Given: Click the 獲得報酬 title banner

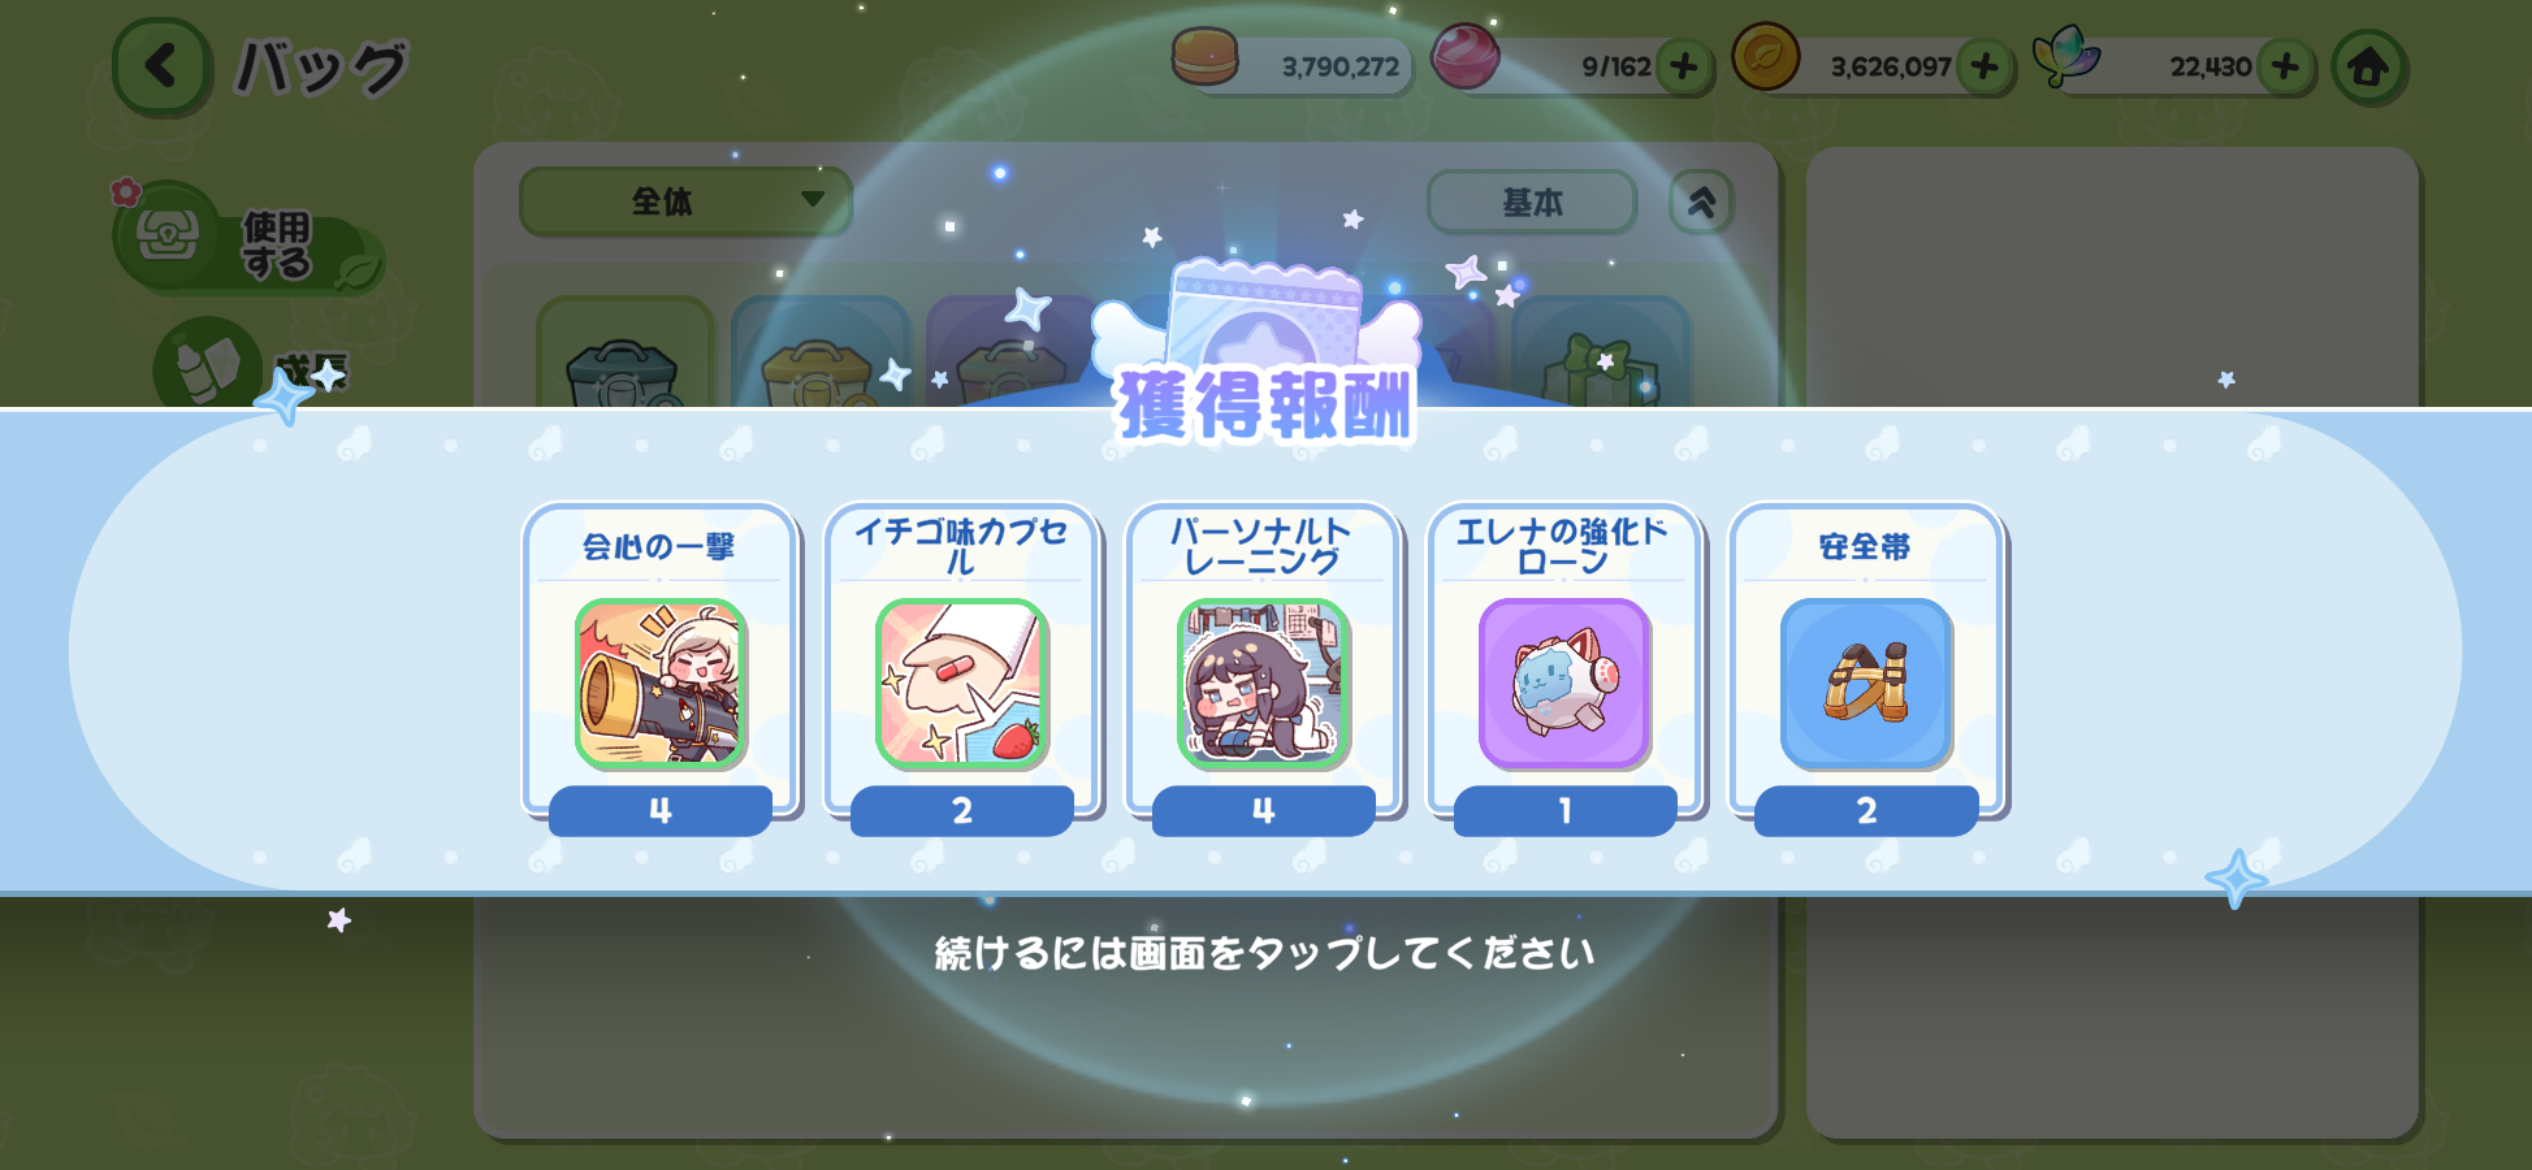Looking at the screenshot, I should pos(1264,405).
